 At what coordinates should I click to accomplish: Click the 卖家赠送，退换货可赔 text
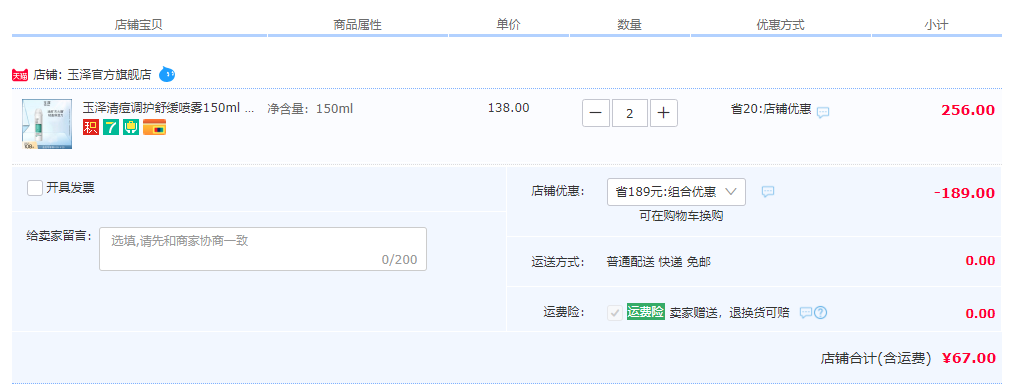pos(729,313)
